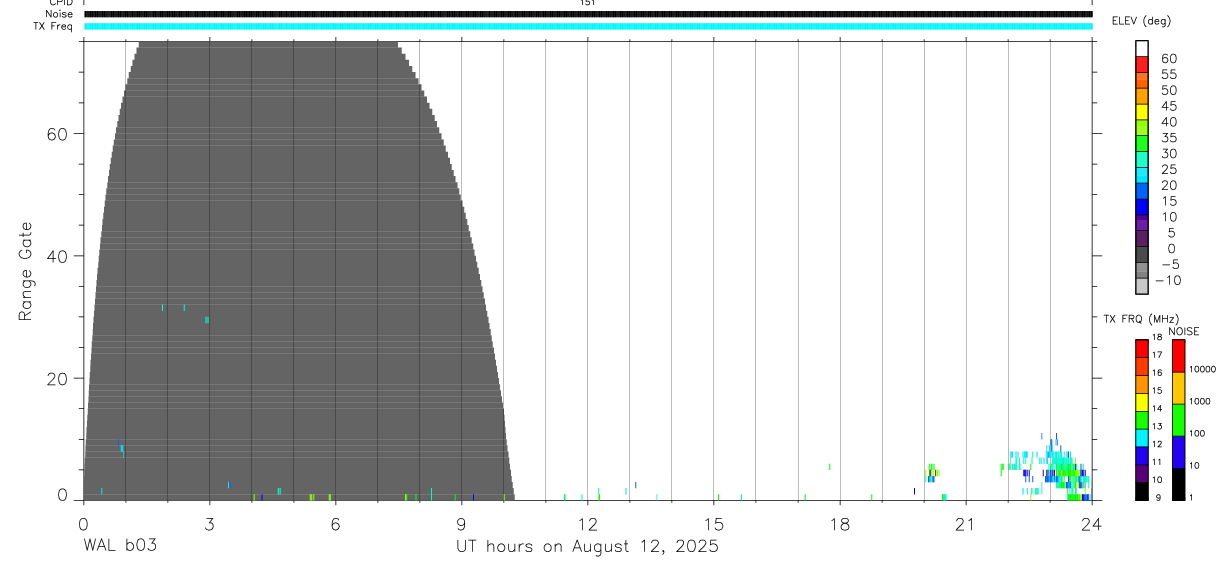
Task: Select the cyan segment of ELEV color bar
Action: click(1142, 175)
